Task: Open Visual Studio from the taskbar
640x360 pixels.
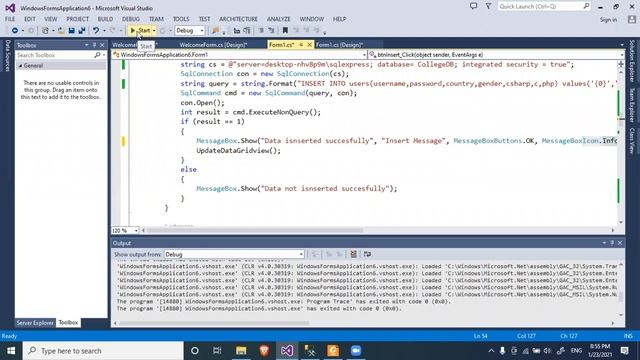Action: pyautogui.click(x=287, y=351)
